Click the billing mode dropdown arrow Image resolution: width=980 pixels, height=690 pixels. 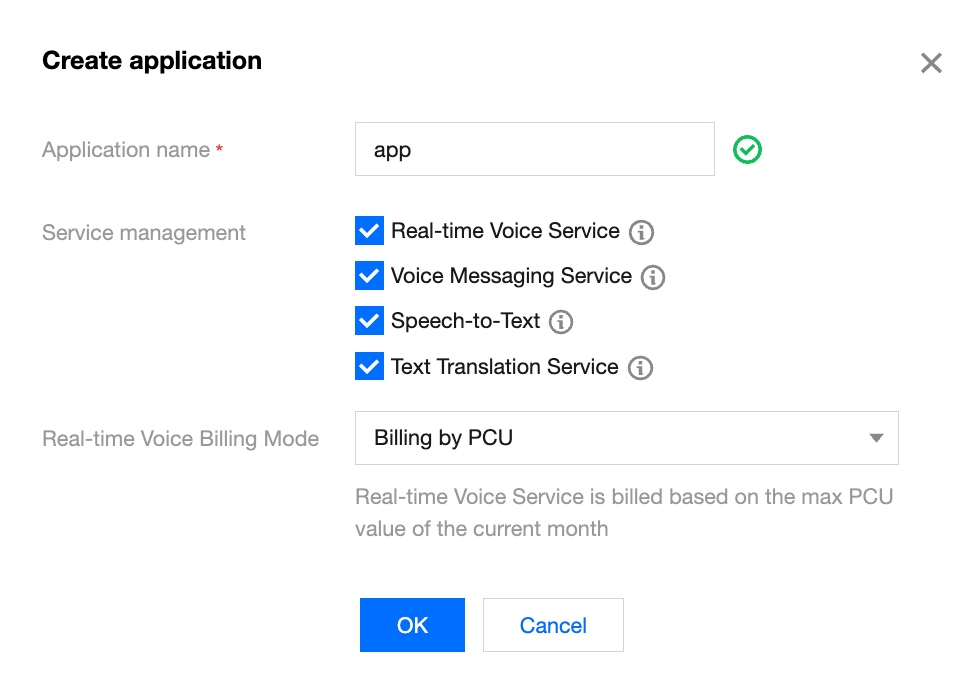coord(876,438)
